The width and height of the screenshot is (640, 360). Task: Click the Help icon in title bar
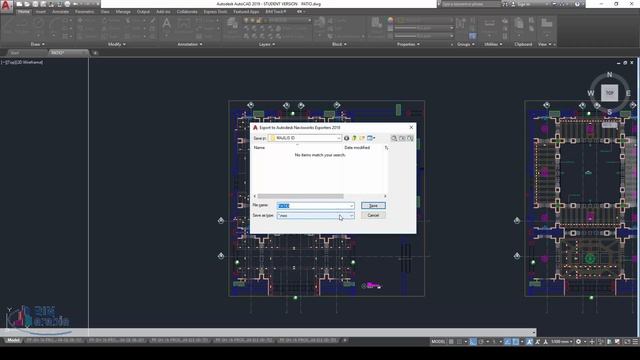tap(577, 4)
